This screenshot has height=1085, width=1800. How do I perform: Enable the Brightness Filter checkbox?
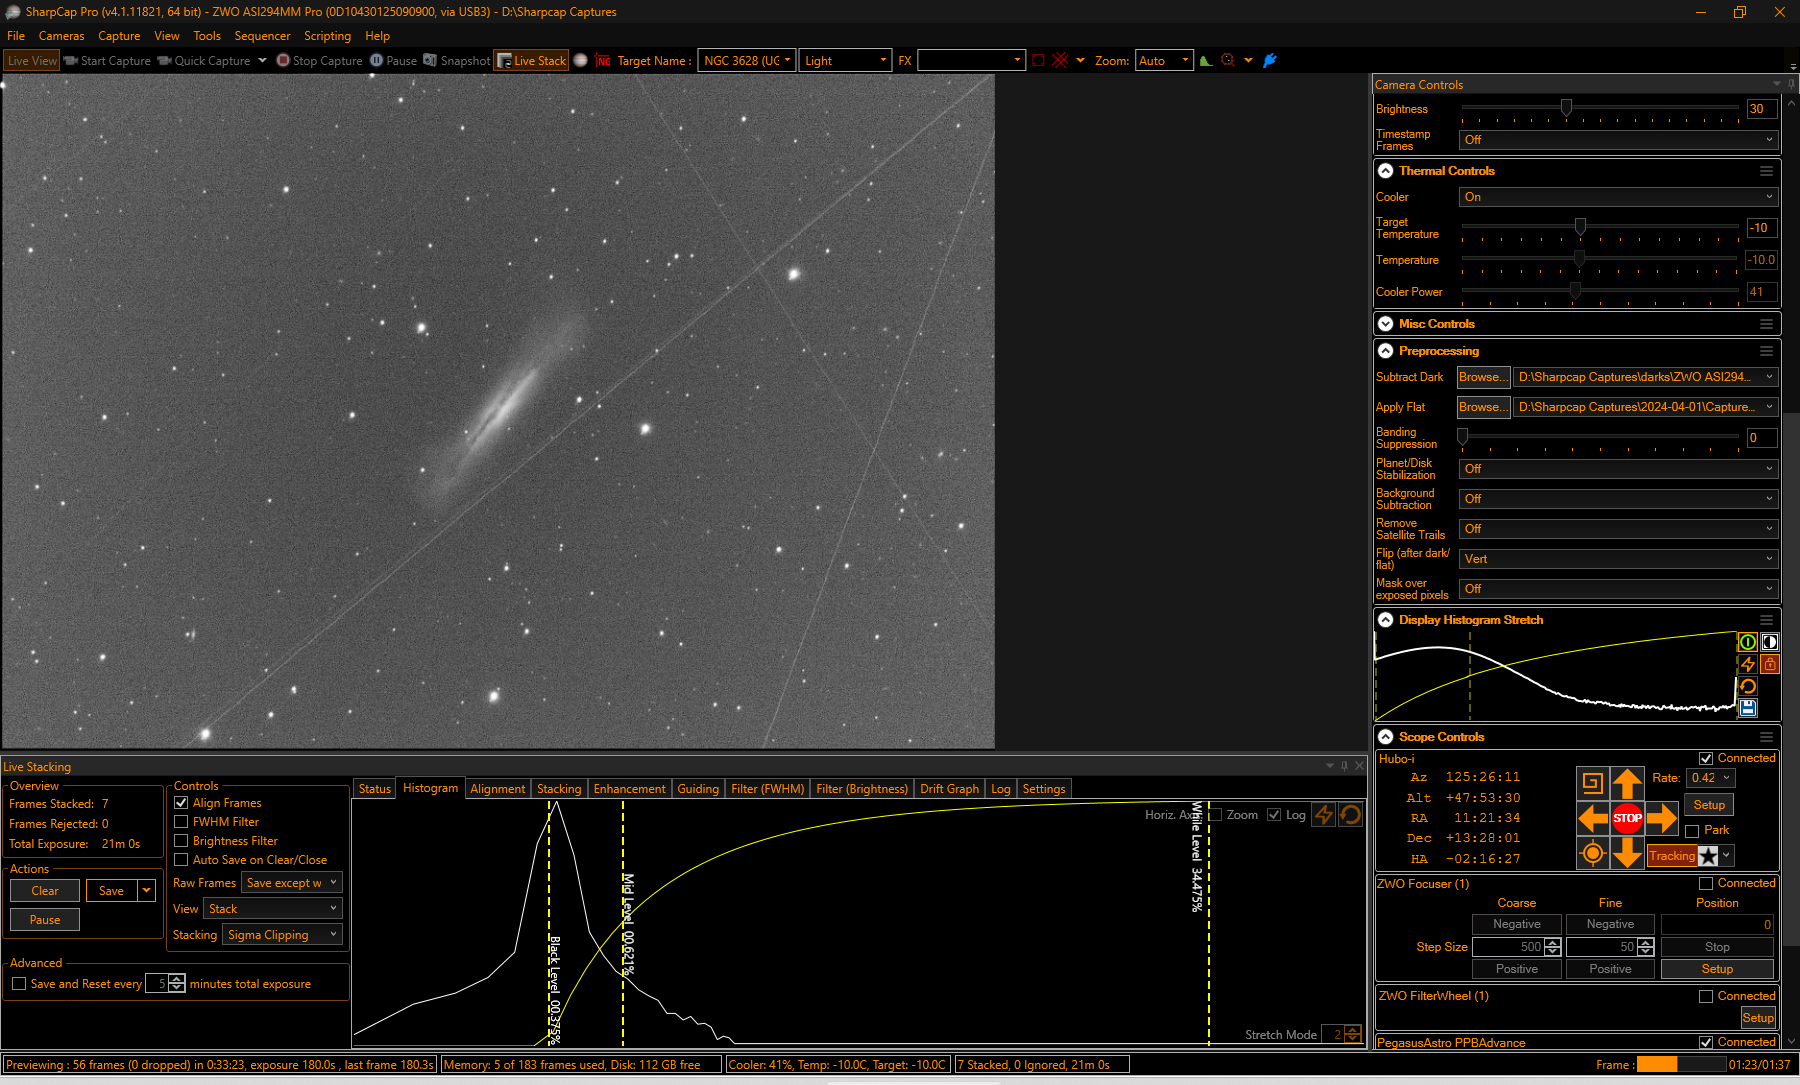click(181, 841)
